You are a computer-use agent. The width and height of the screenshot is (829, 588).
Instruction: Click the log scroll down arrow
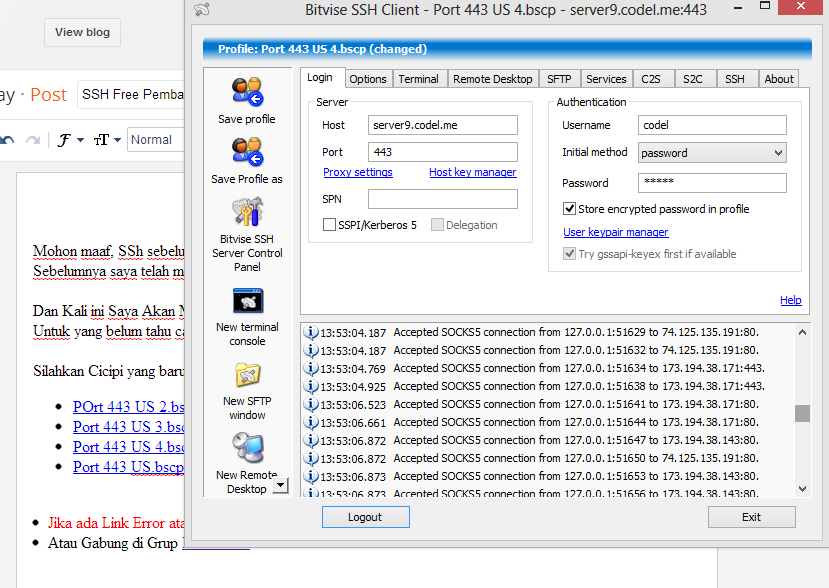(x=802, y=489)
